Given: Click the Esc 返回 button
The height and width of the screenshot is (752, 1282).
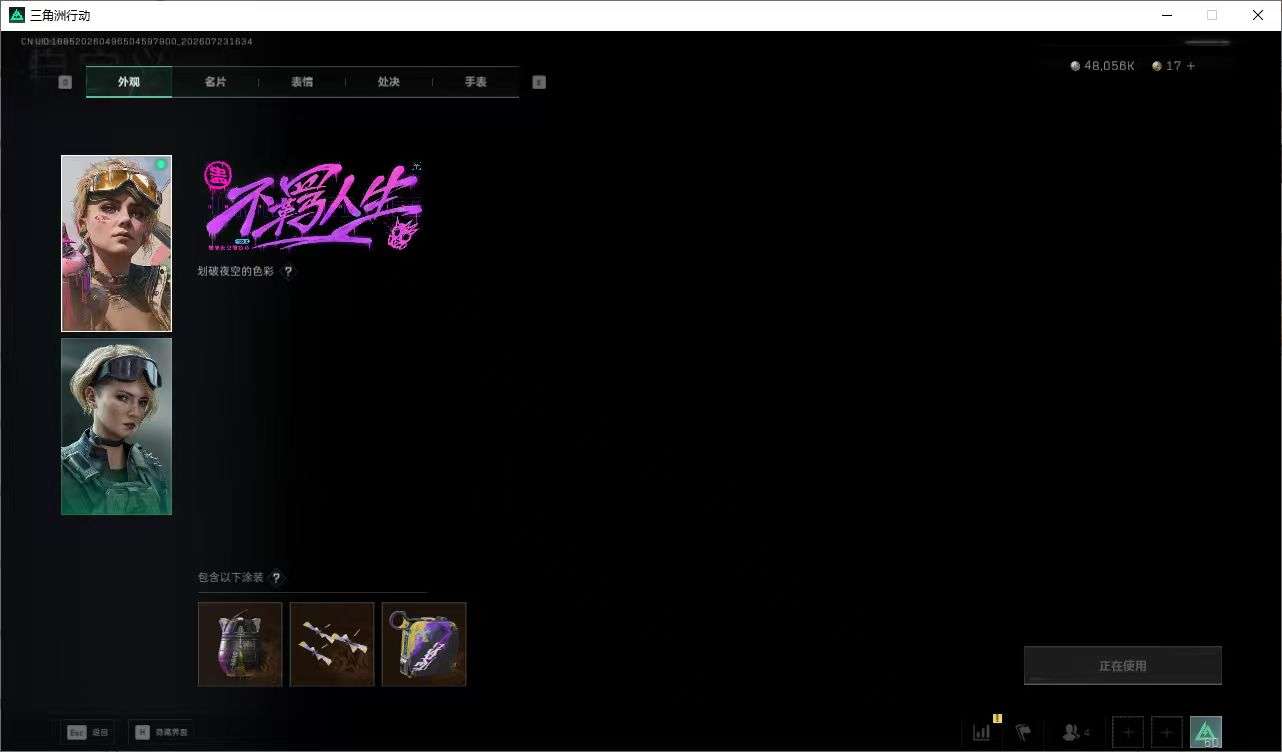Looking at the screenshot, I should (87, 732).
